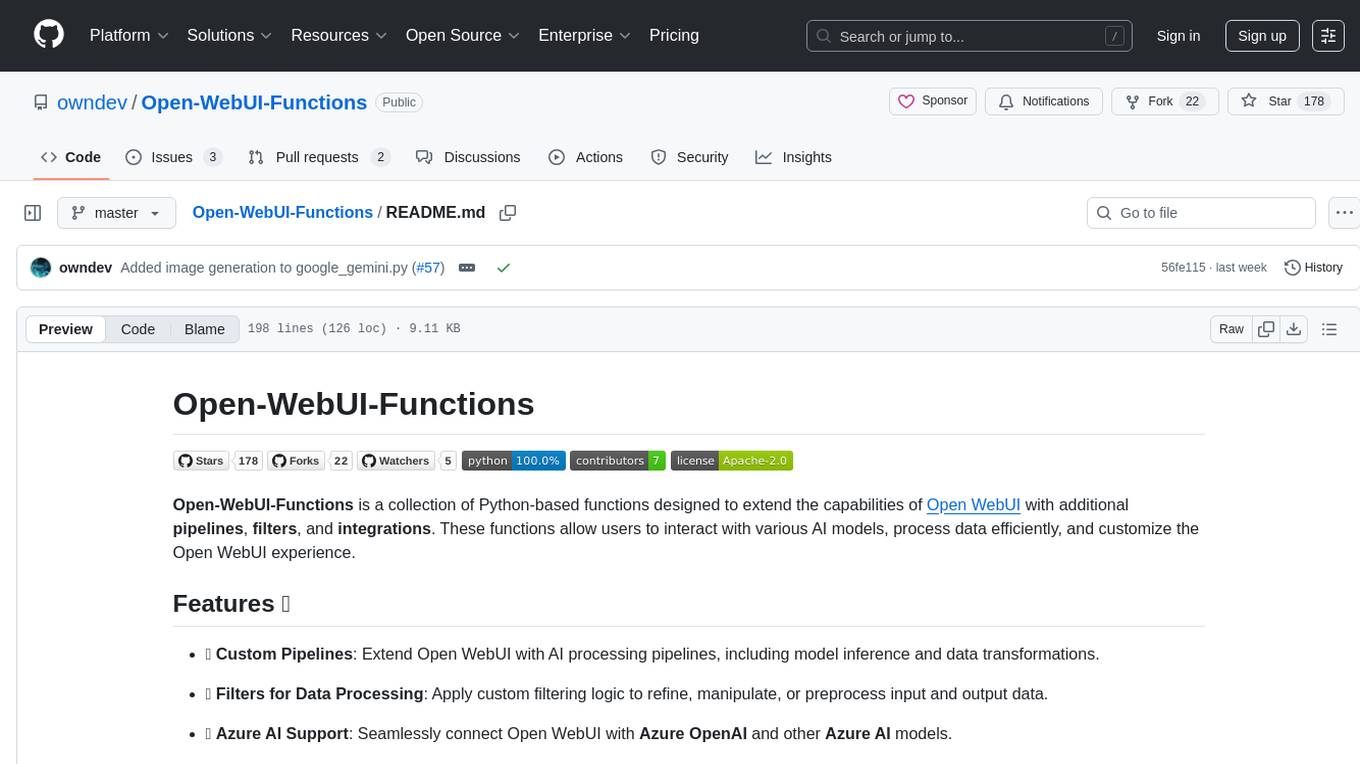Click the Notifications bell button

coord(1044,101)
